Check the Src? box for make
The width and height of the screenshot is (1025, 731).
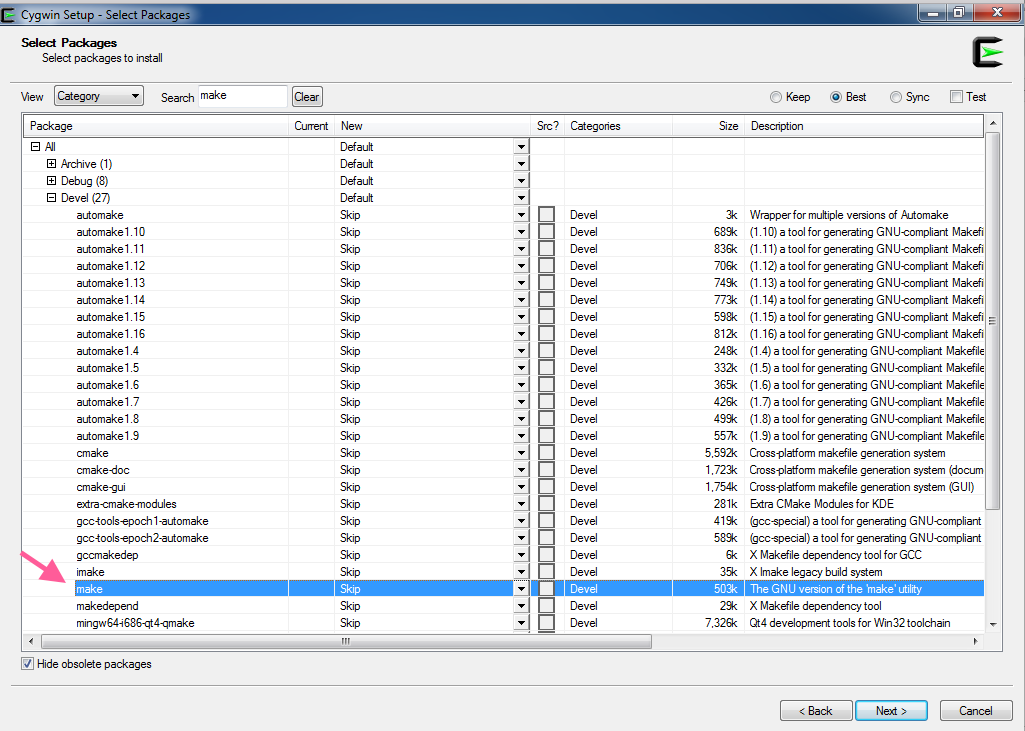pos(546,588)
